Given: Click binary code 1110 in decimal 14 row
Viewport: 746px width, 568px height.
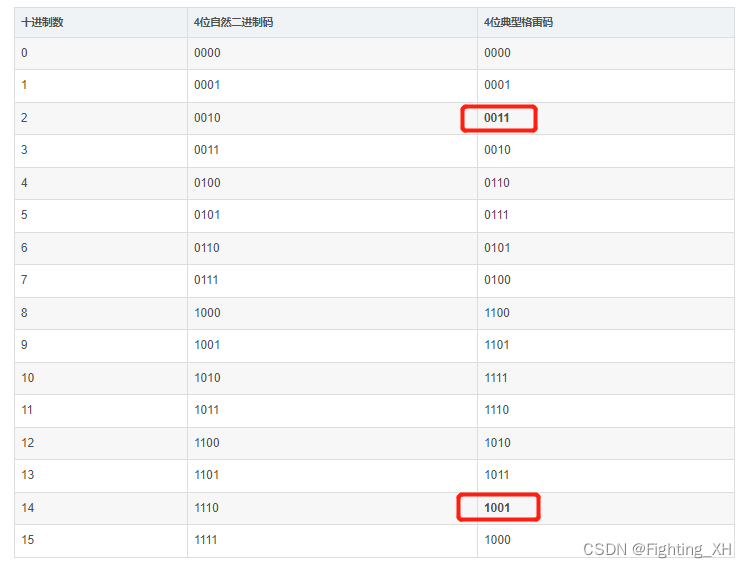Looking at the screenshot, I should pyautogui.click(x=206, y=508).
